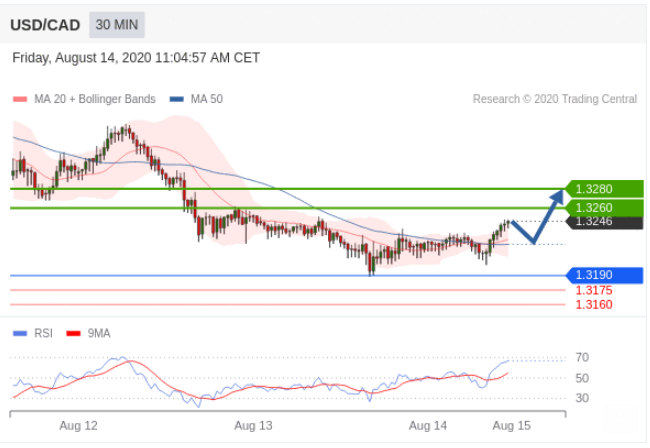Click the Aug 12 date axis label
Viewport: 650px width, 448px height.
[78, 425]
